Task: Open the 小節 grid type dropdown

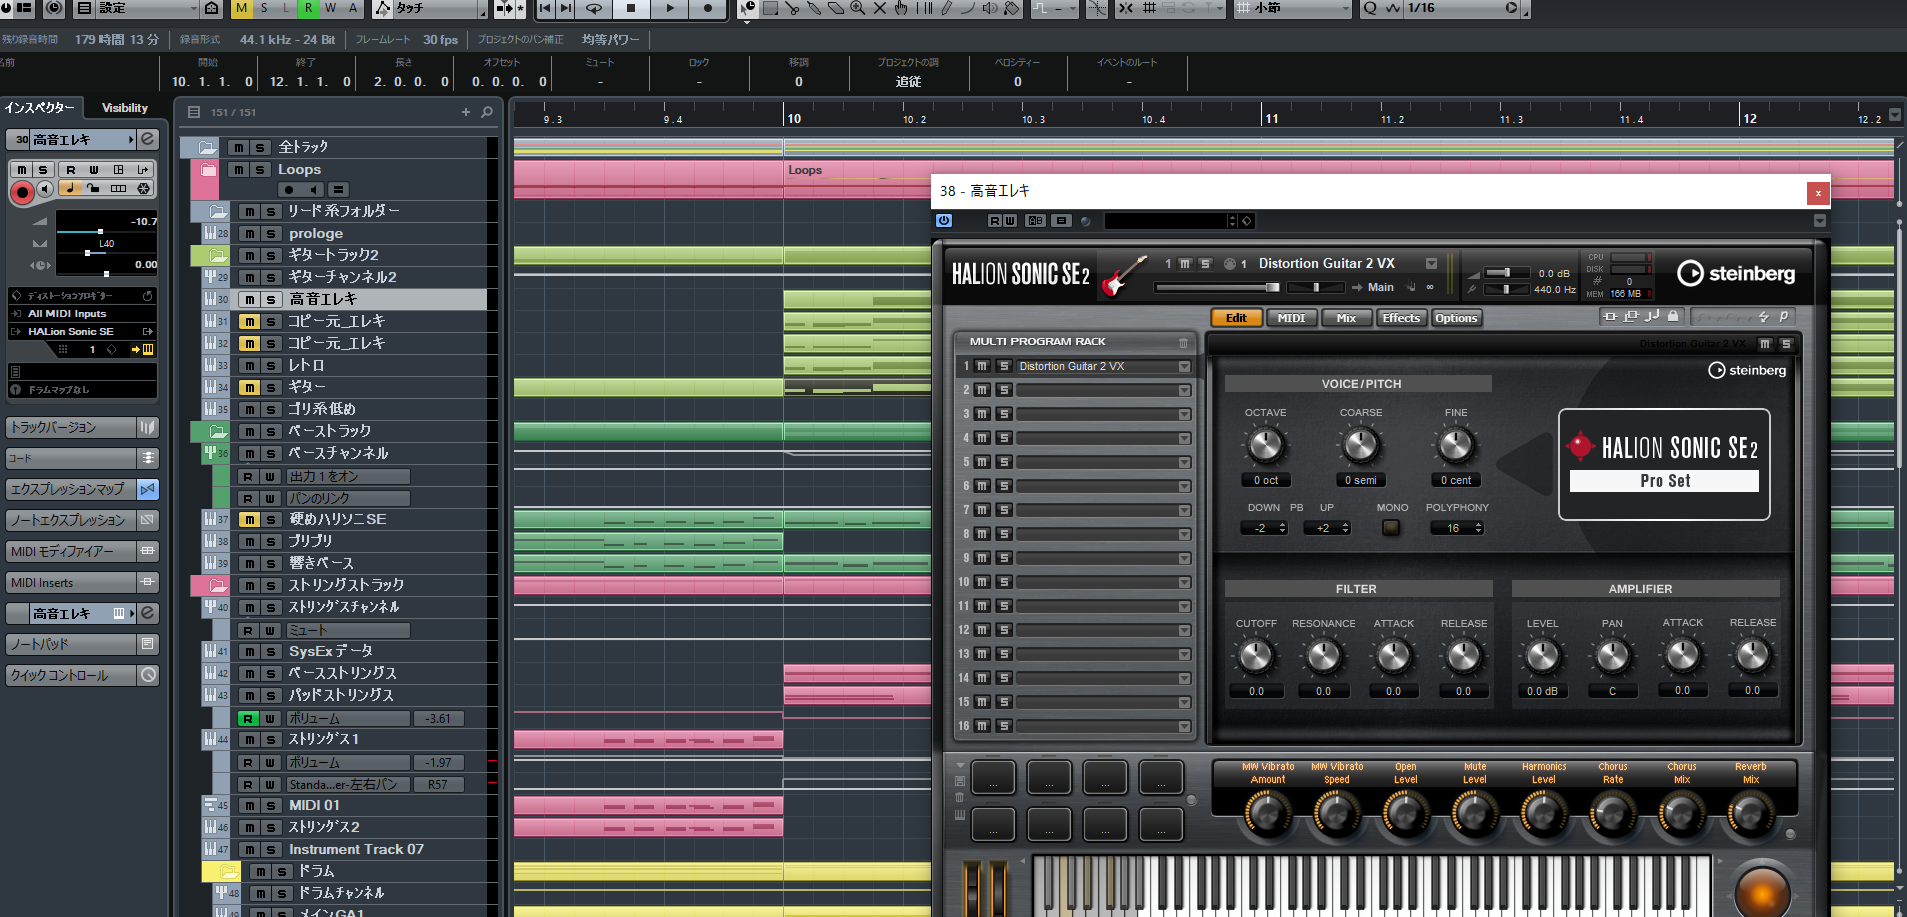Action: pos(1291,8)
